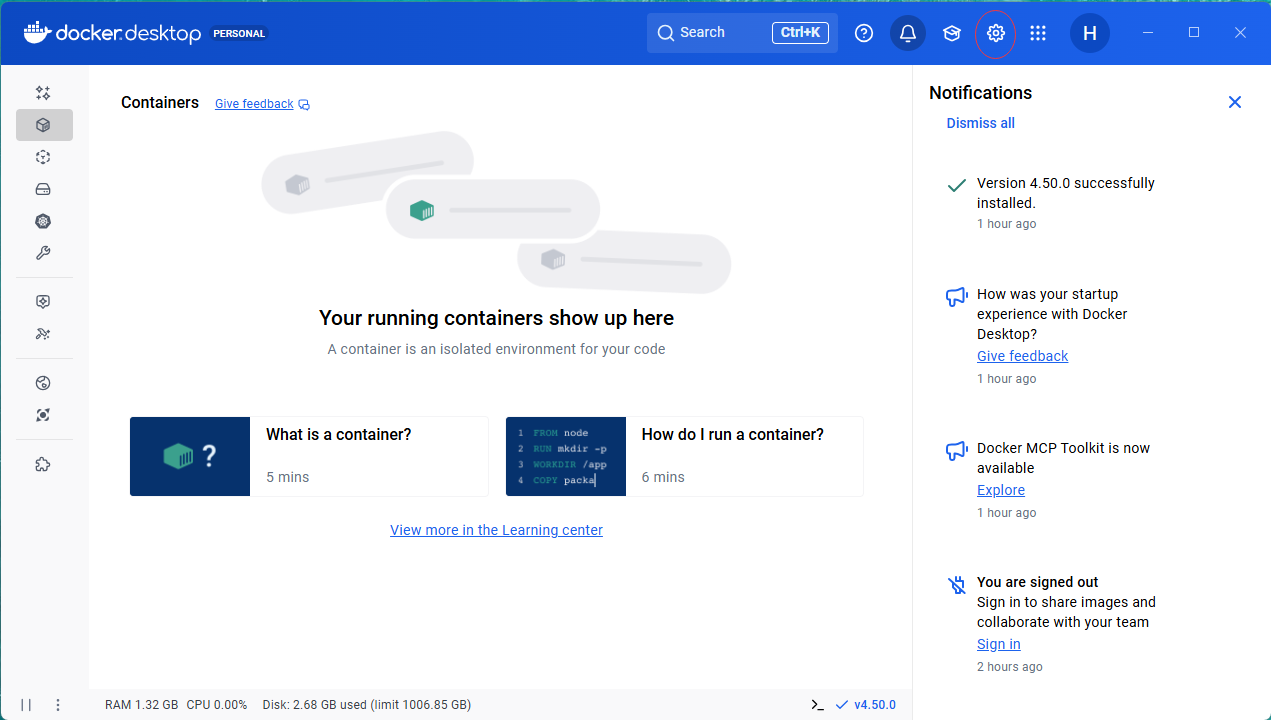Viewport: 1271px width, 720px height.
Task: Click the Notifications panel title
Action: click(x=980, y=93)
